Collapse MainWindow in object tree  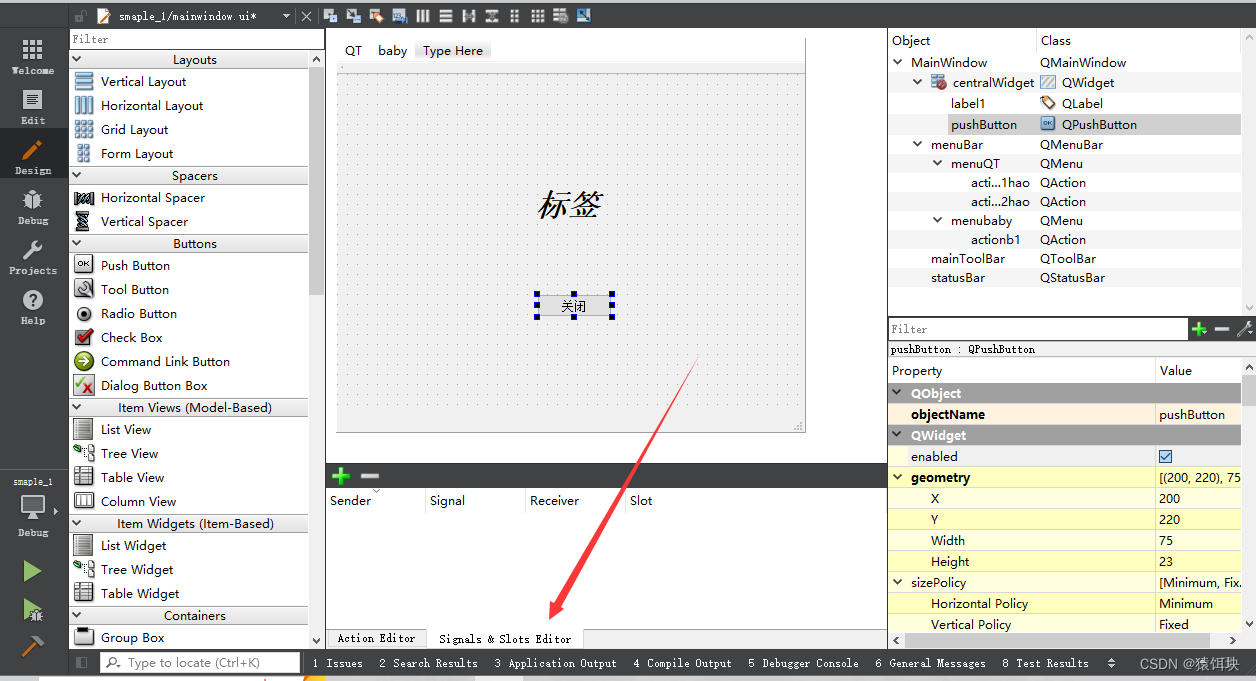pos(898,62)
